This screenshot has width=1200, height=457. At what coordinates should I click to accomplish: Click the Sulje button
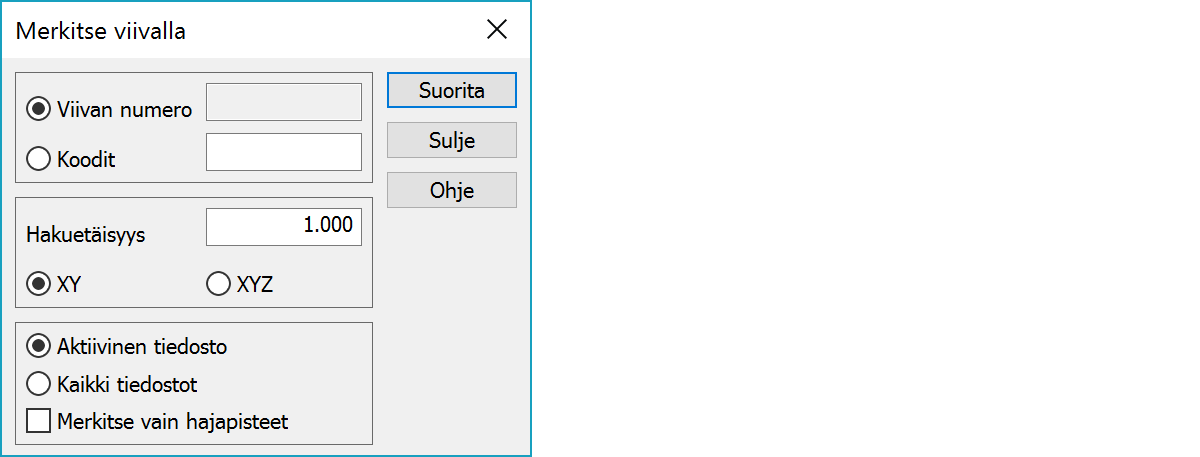tap(451, 140)
